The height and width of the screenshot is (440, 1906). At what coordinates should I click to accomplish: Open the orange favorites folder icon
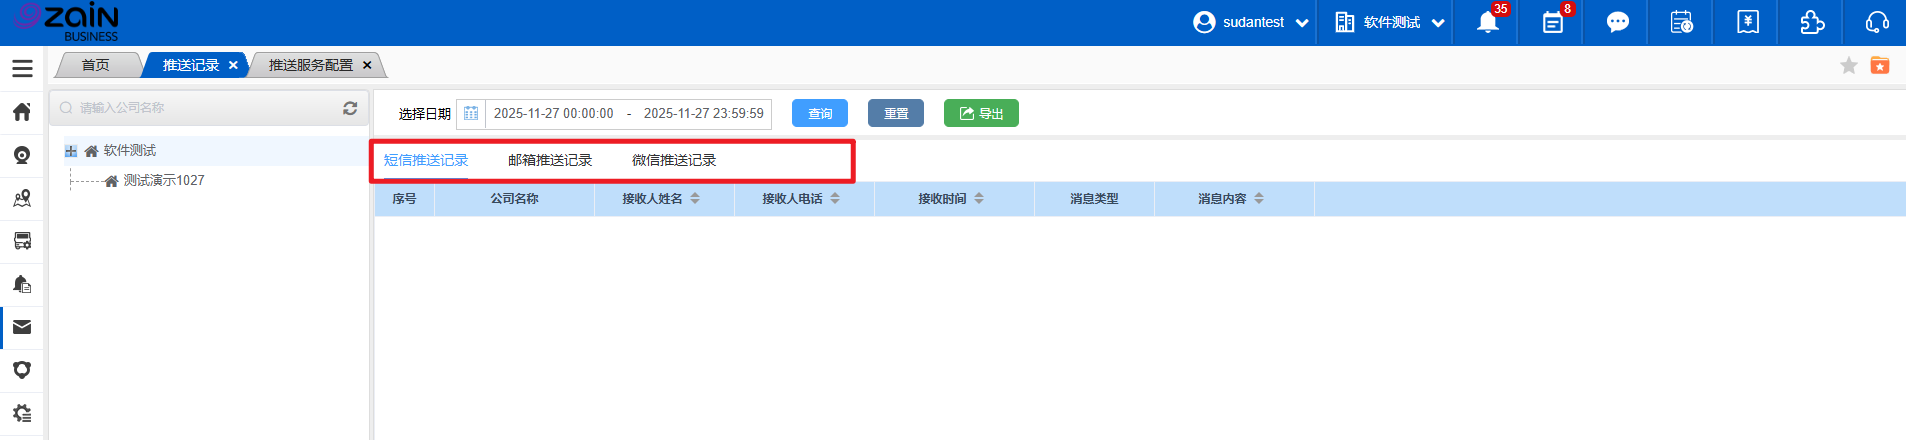(1880, 65)
